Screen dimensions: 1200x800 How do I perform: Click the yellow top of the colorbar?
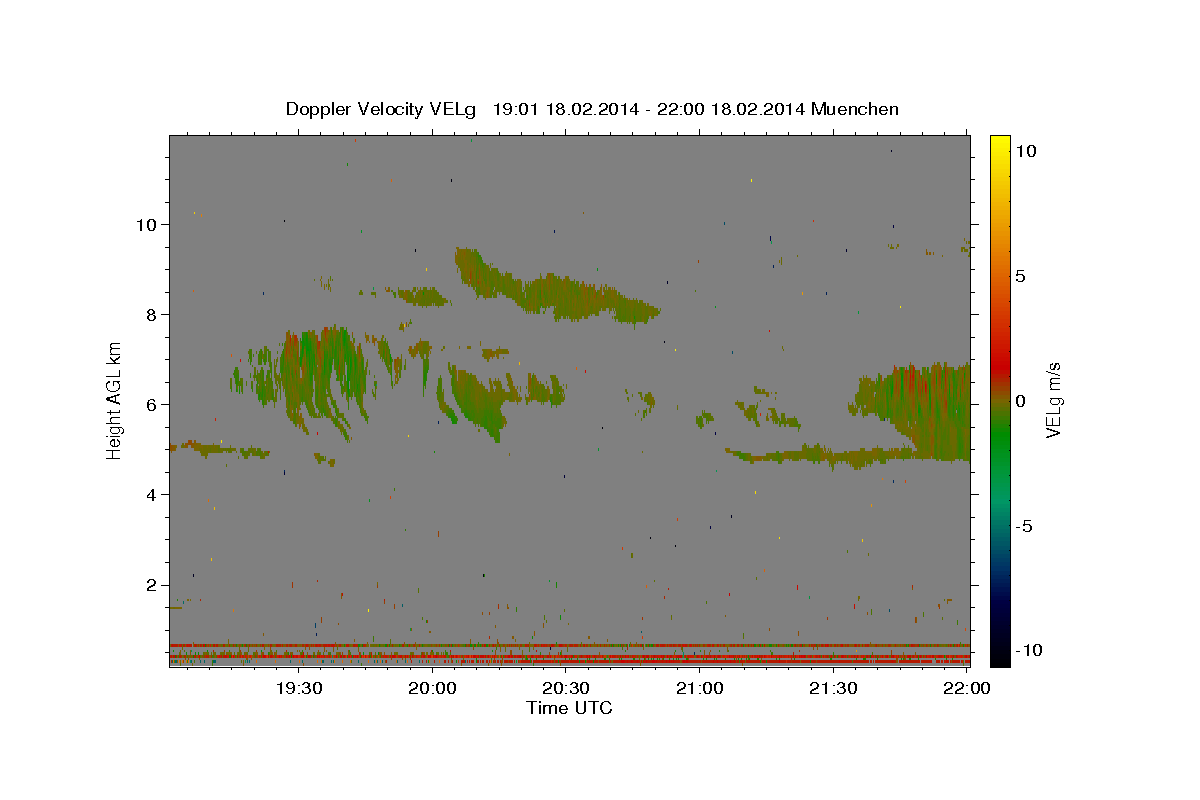pyautogui.click(x=999, y=145)
